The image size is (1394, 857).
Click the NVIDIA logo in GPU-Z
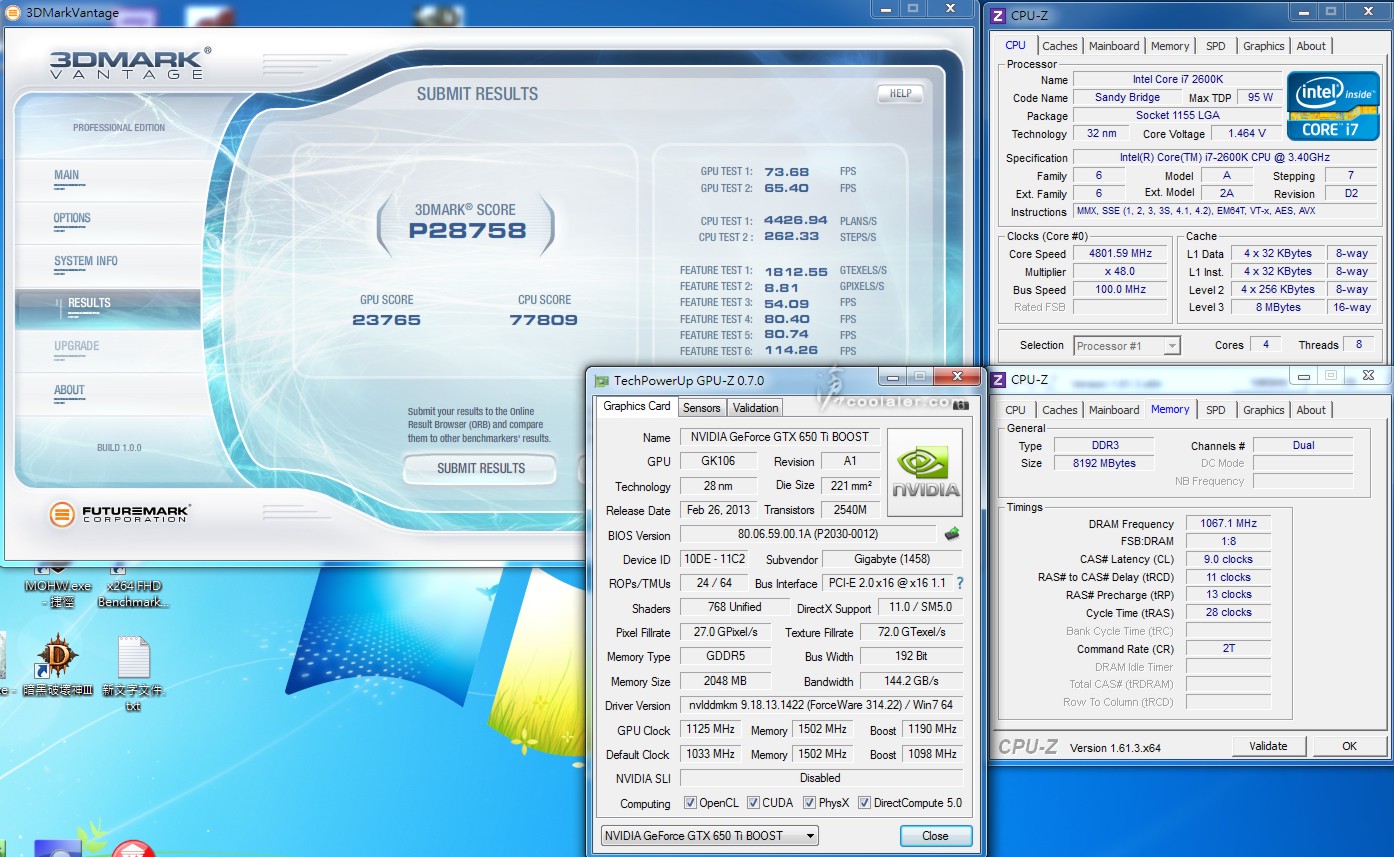[x=925, y=472]
